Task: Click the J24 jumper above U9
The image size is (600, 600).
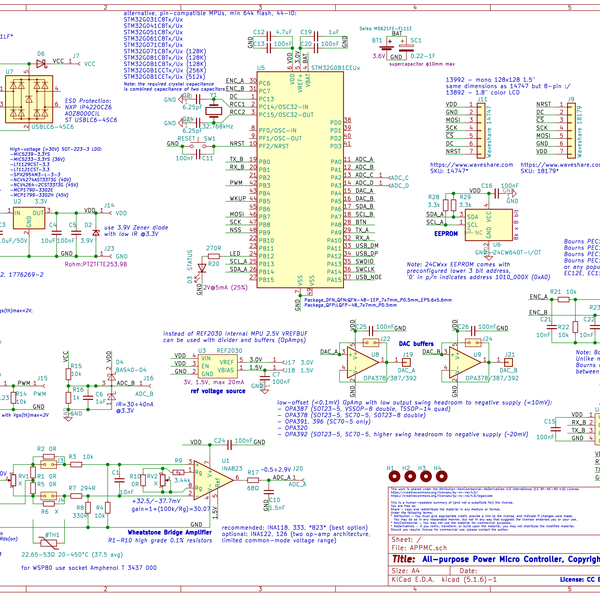Action: click(x=473, y=342)
